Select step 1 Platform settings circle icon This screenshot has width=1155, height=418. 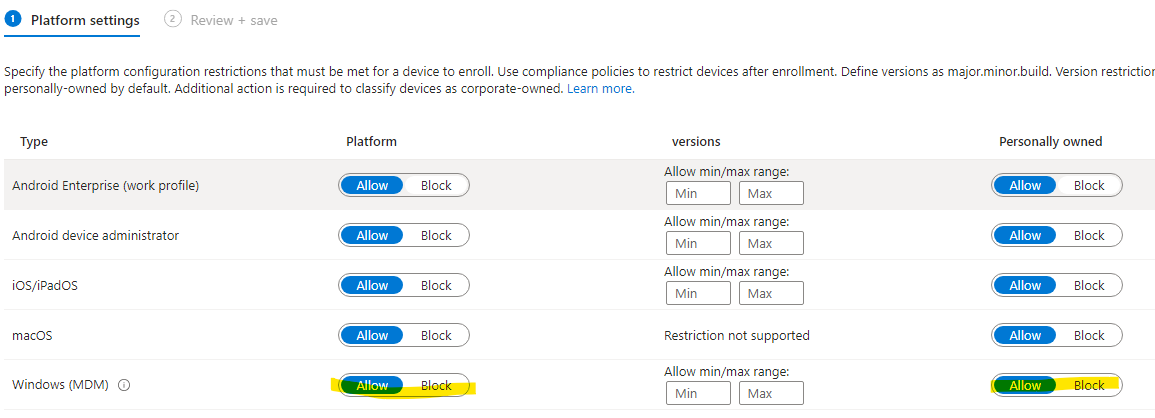tap(12, 20)
